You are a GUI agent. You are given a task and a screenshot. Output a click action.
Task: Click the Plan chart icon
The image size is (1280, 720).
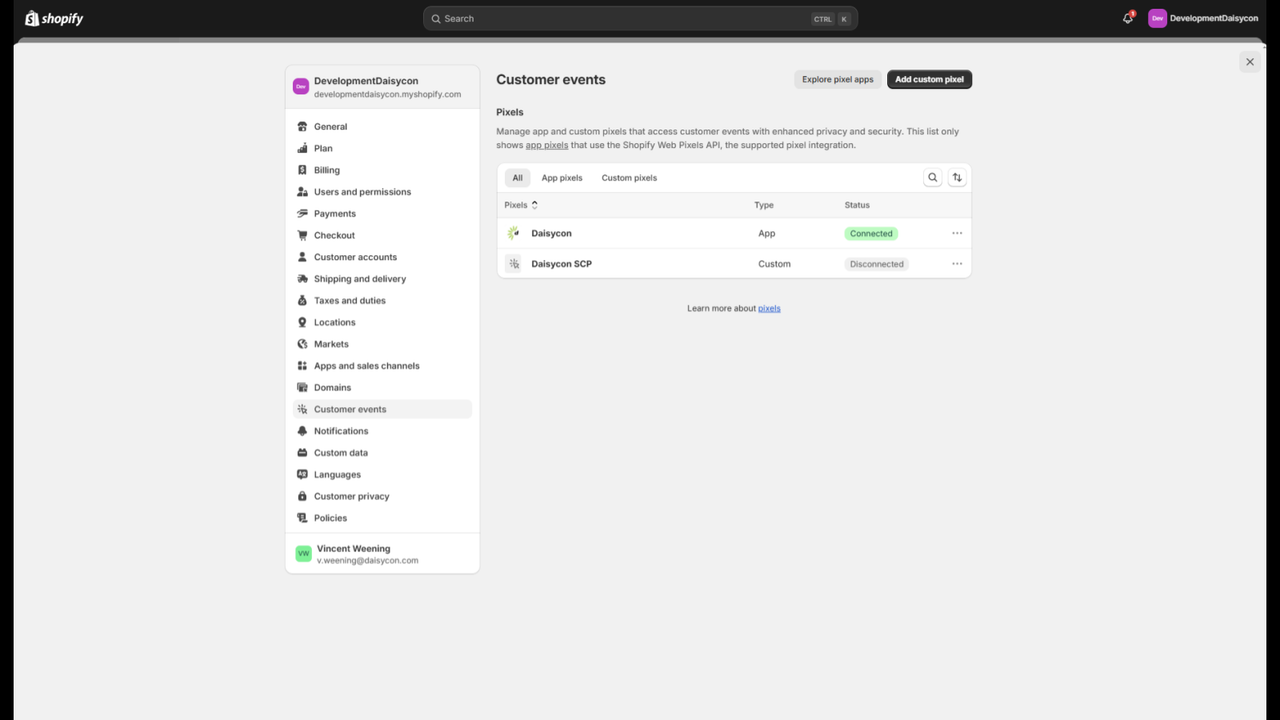click(303, 148)
